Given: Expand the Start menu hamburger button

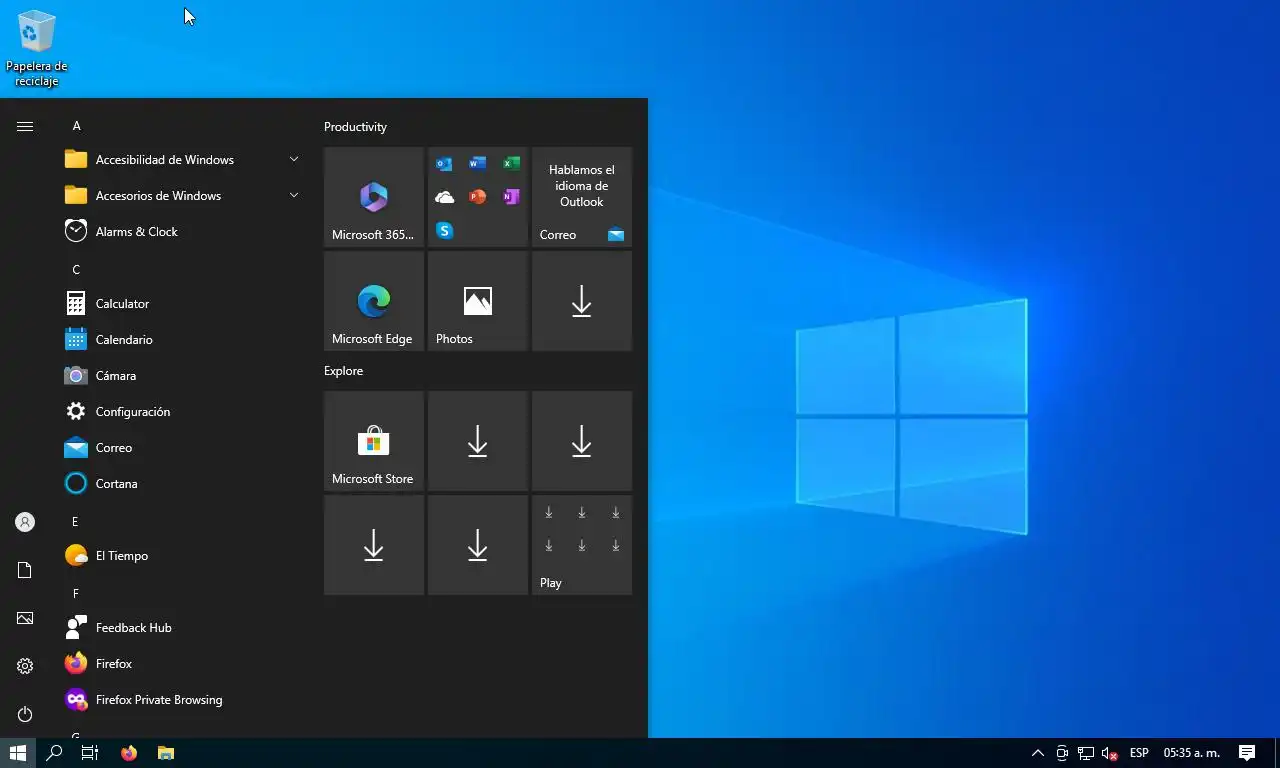Looking at the screenshot, I should click(x=25, y=126).
